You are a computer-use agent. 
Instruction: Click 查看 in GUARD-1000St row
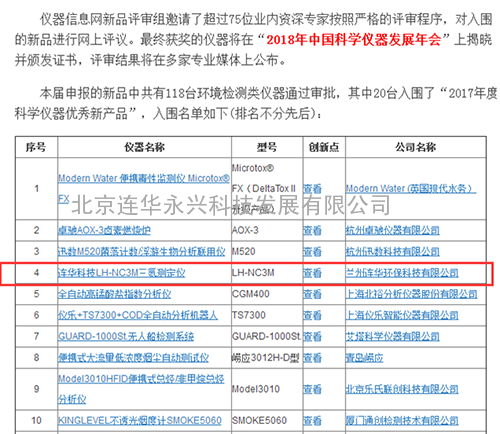click(x=312, y=336)
